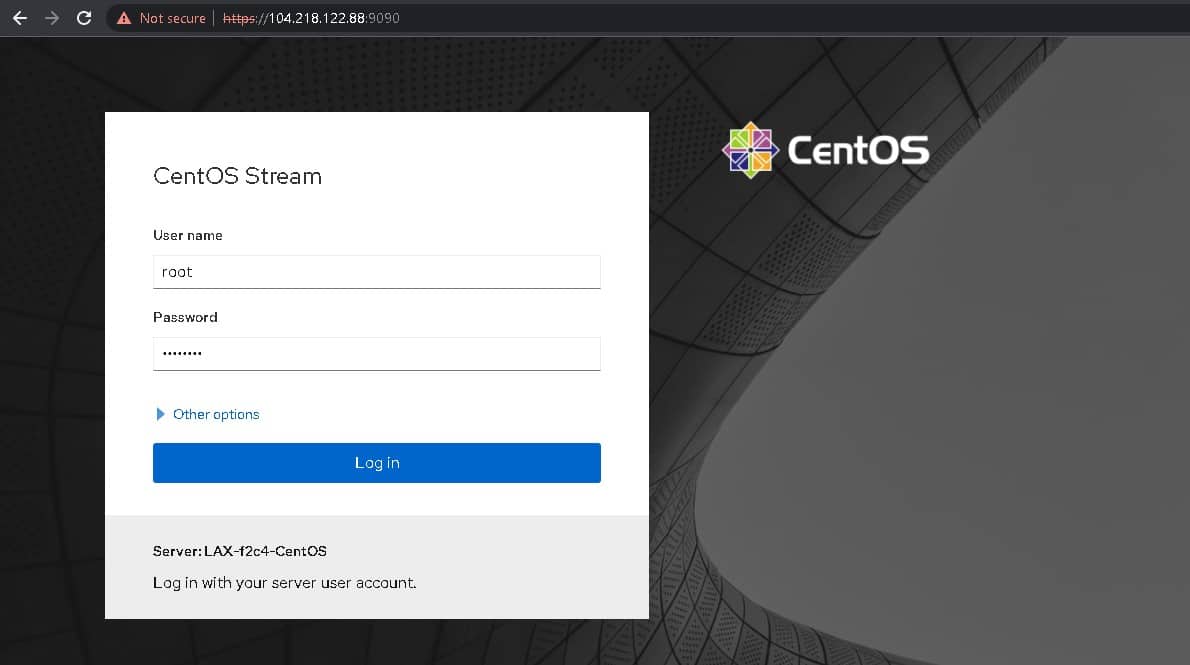Click the Password input field
Image resolution: width=1190 pixels, height=665 pixels.
[376, 353]
